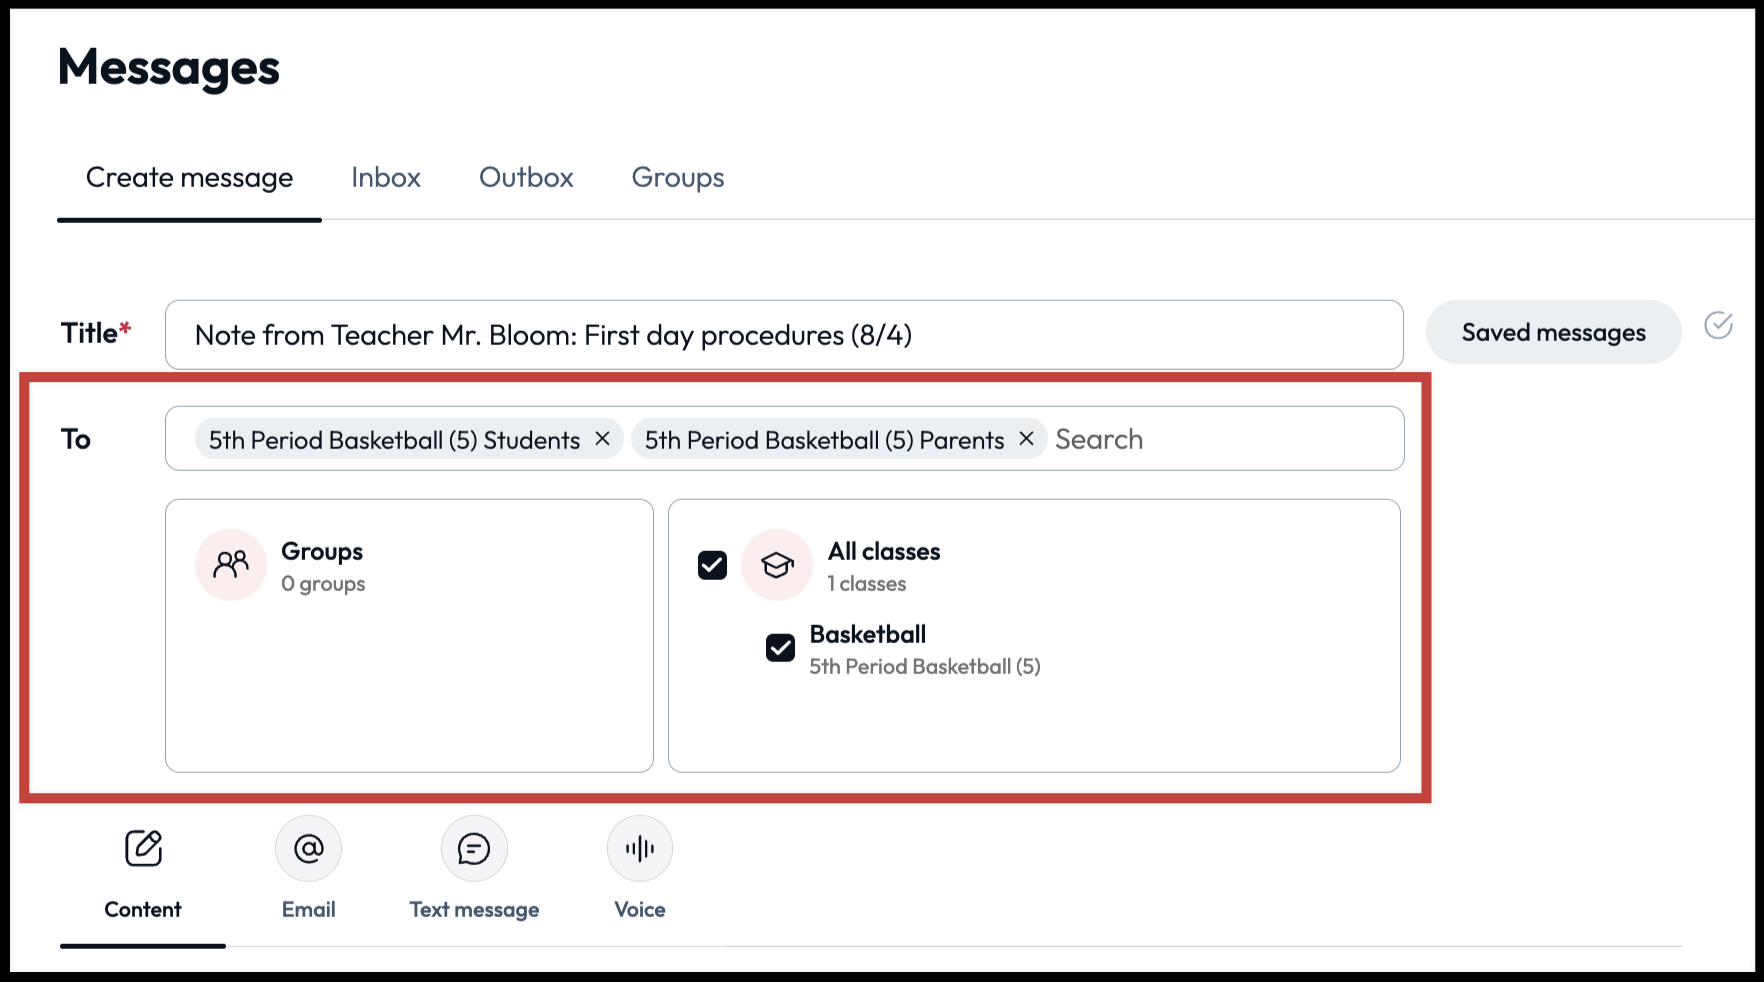Click the checkmark circle icon beside Saved messages
1764x982 pixels.
(1718, 326)
